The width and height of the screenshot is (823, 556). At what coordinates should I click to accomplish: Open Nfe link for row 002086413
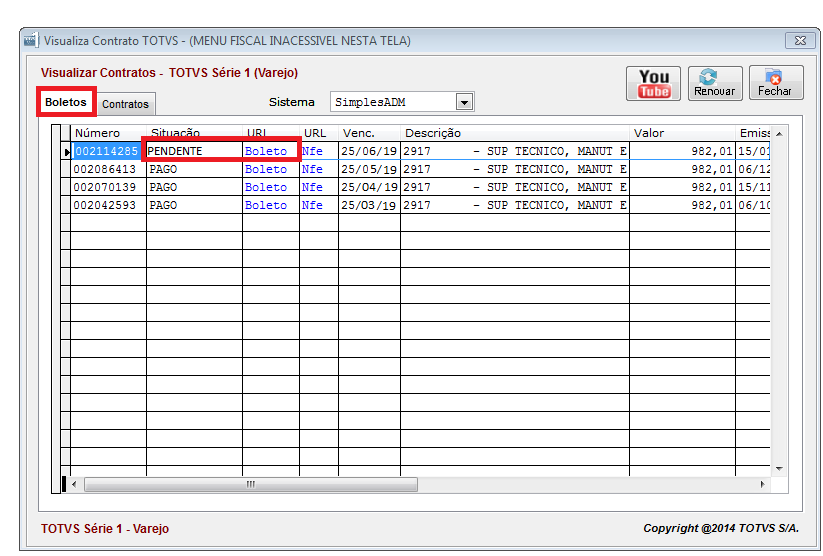click(x=312, y=169)
